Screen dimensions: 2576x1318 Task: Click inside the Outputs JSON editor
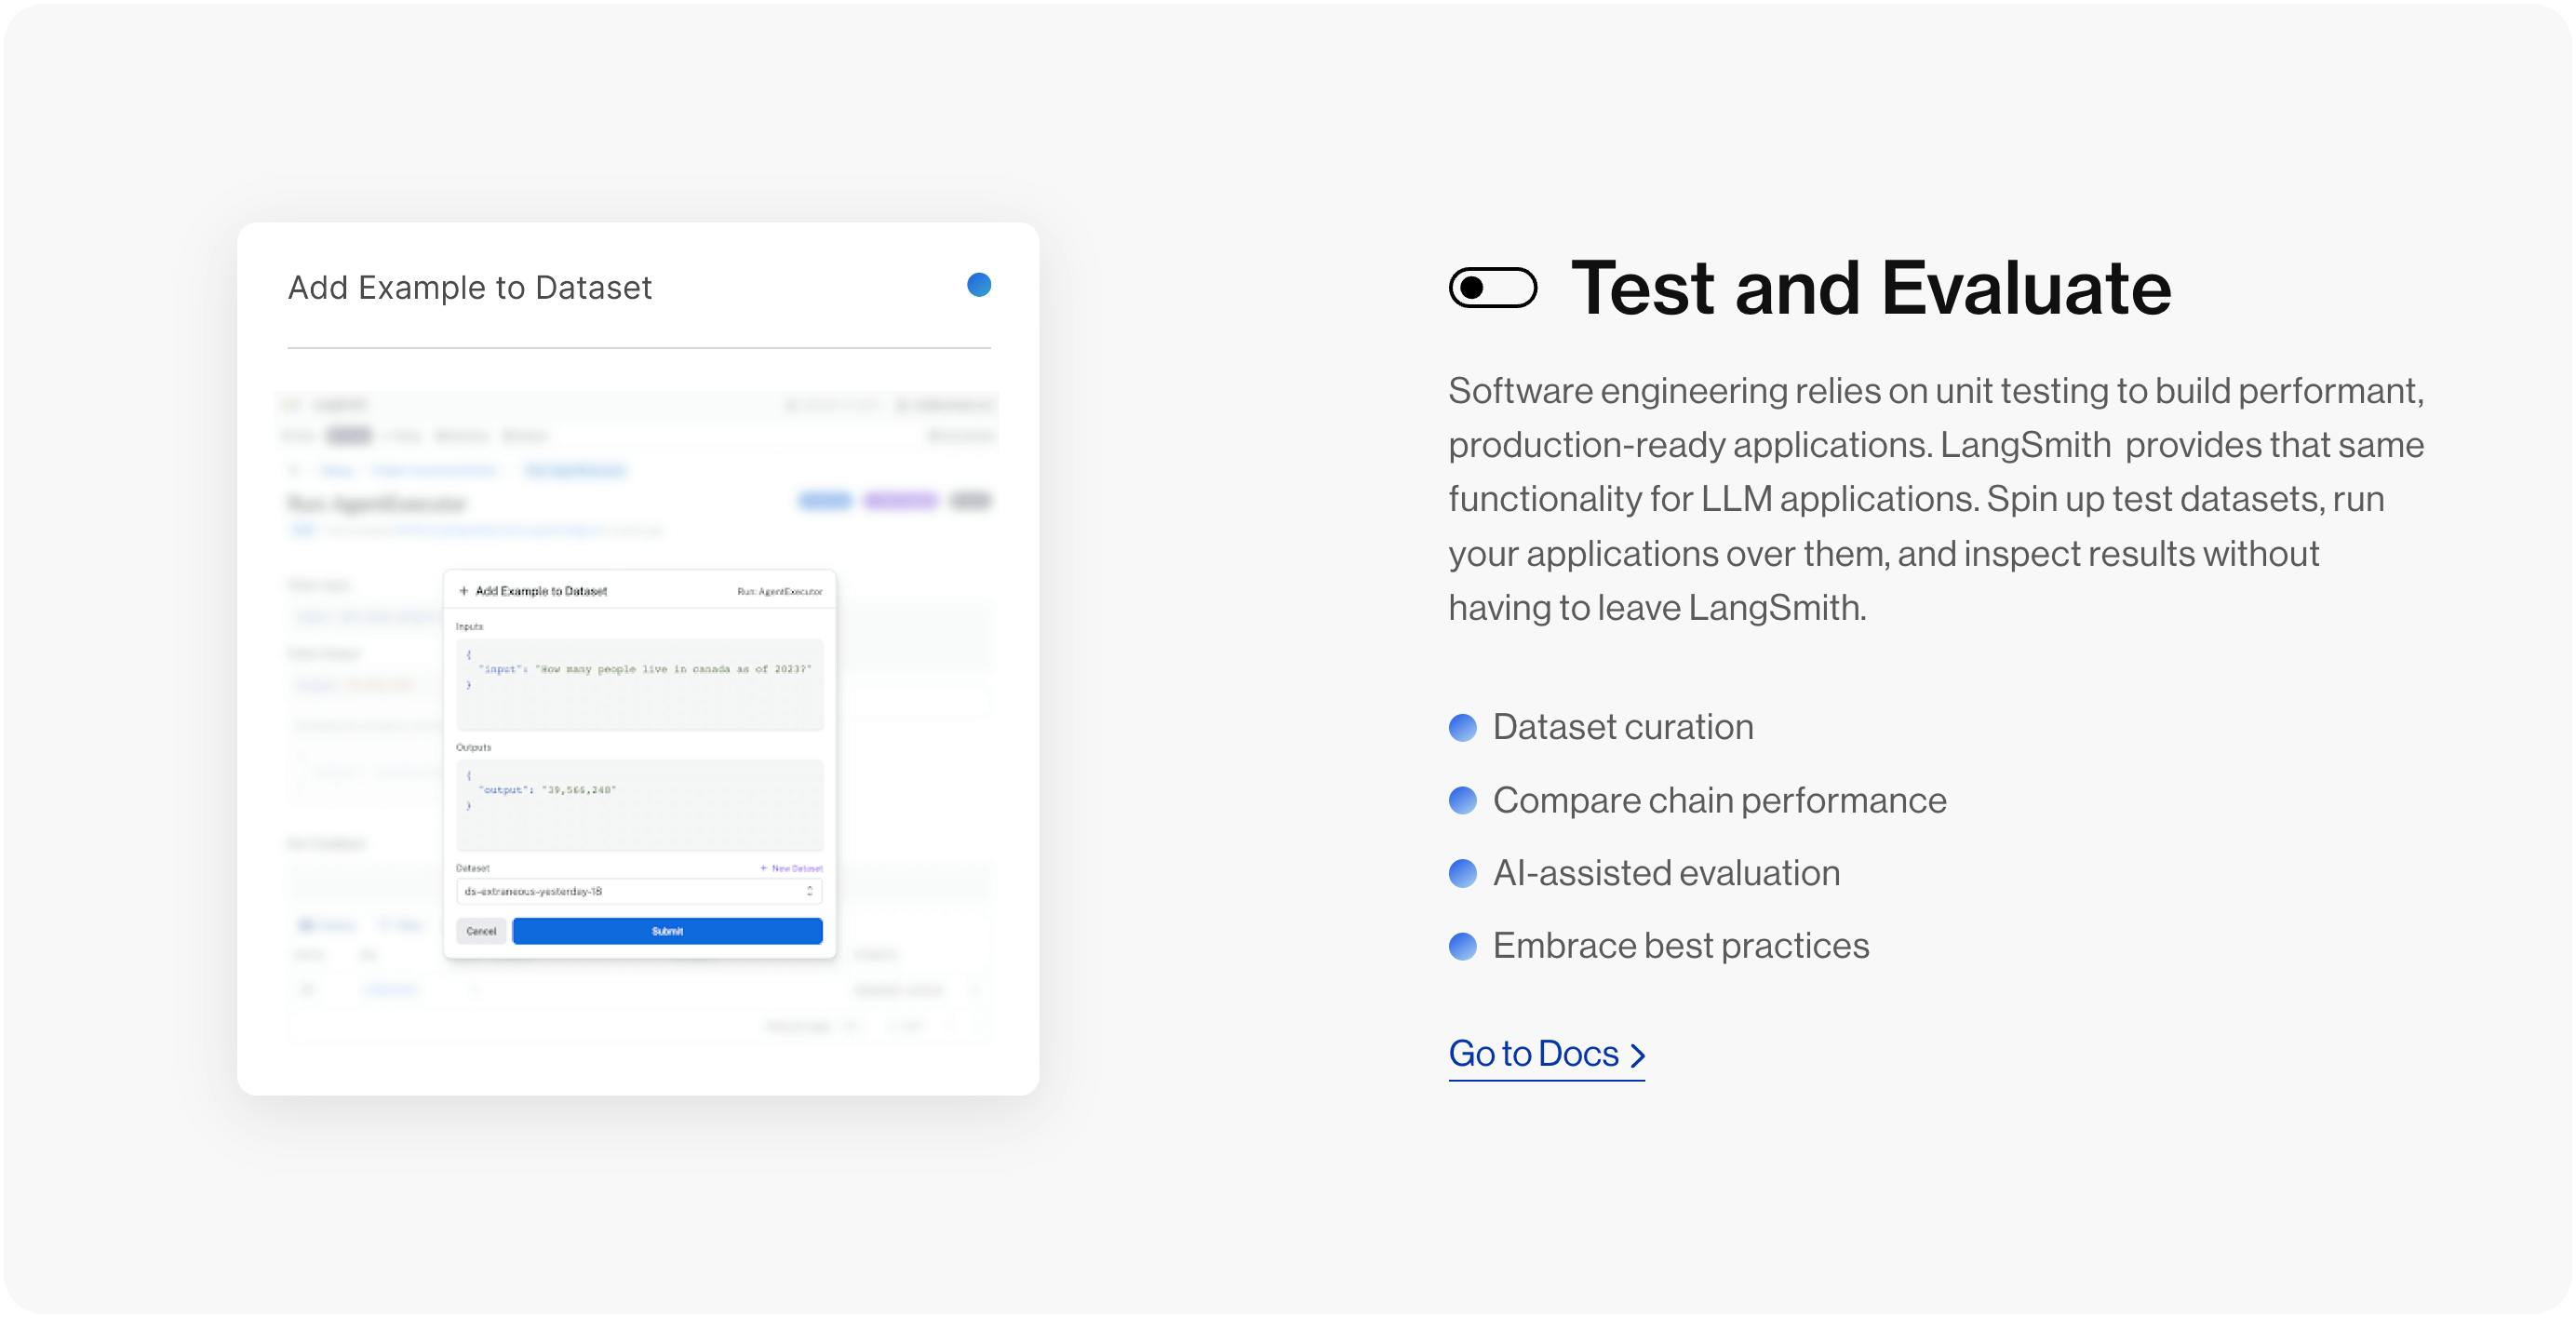coord(639,806)
